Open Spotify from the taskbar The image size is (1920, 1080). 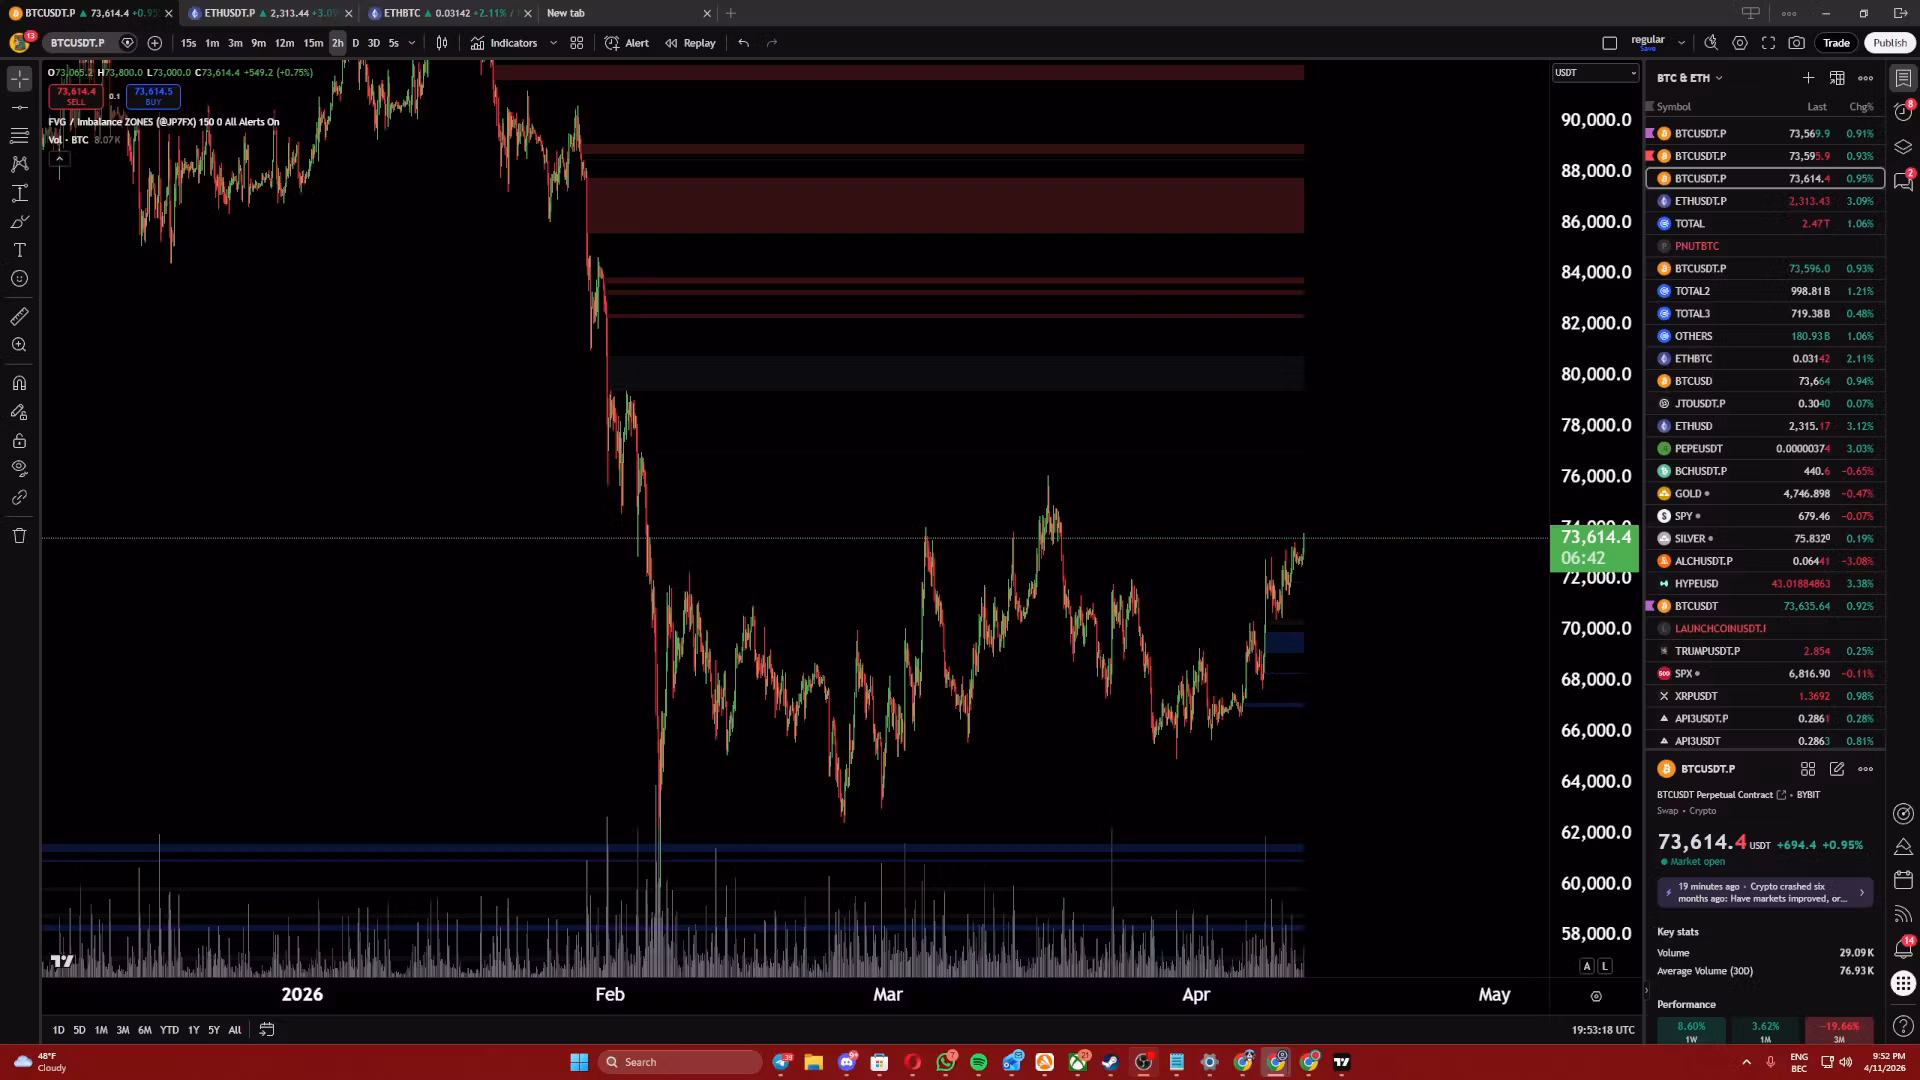click(978, 1062)
